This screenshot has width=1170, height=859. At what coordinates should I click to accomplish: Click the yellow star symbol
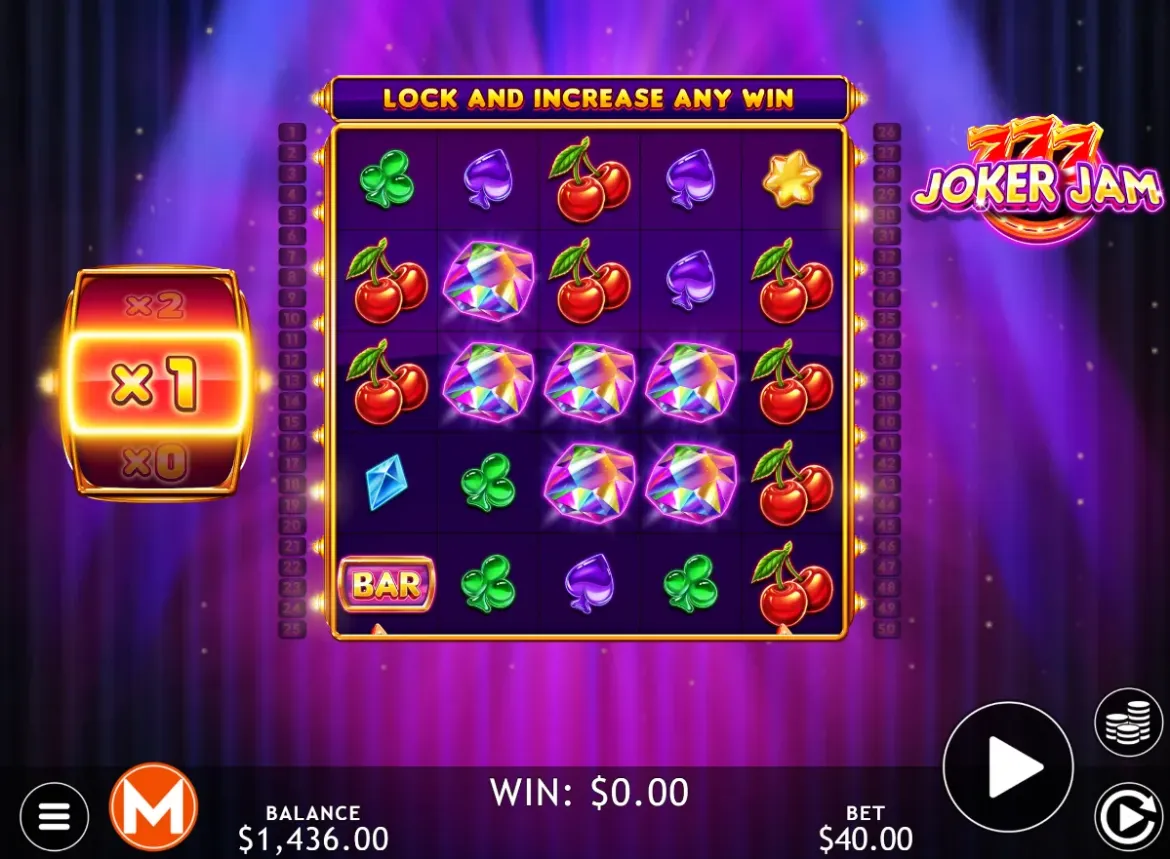click(792, 179)
